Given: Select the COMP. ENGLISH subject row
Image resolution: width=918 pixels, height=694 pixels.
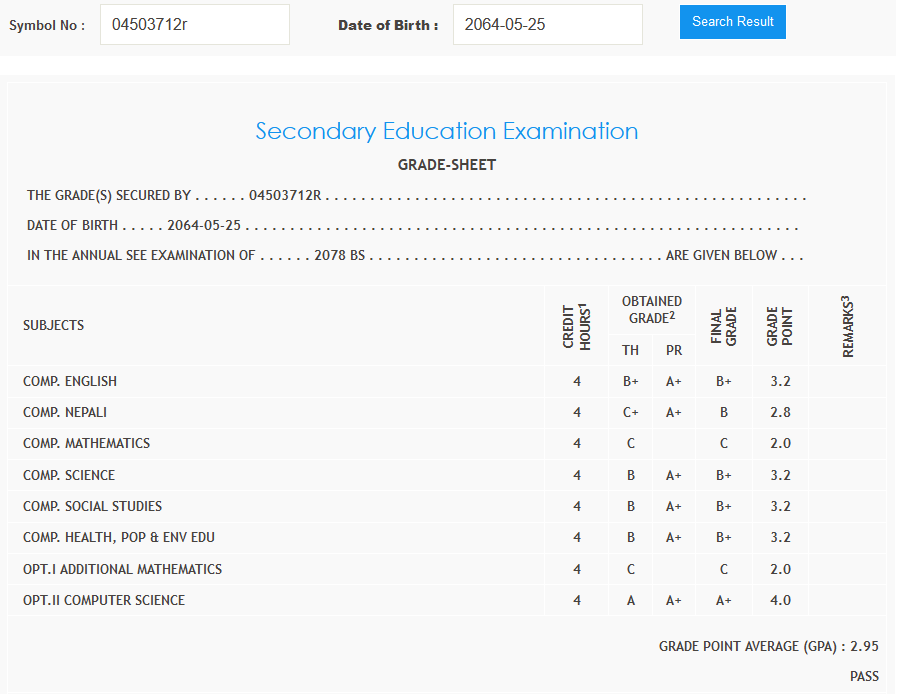Looking at the screenshot, I should [x=70, y=381].
